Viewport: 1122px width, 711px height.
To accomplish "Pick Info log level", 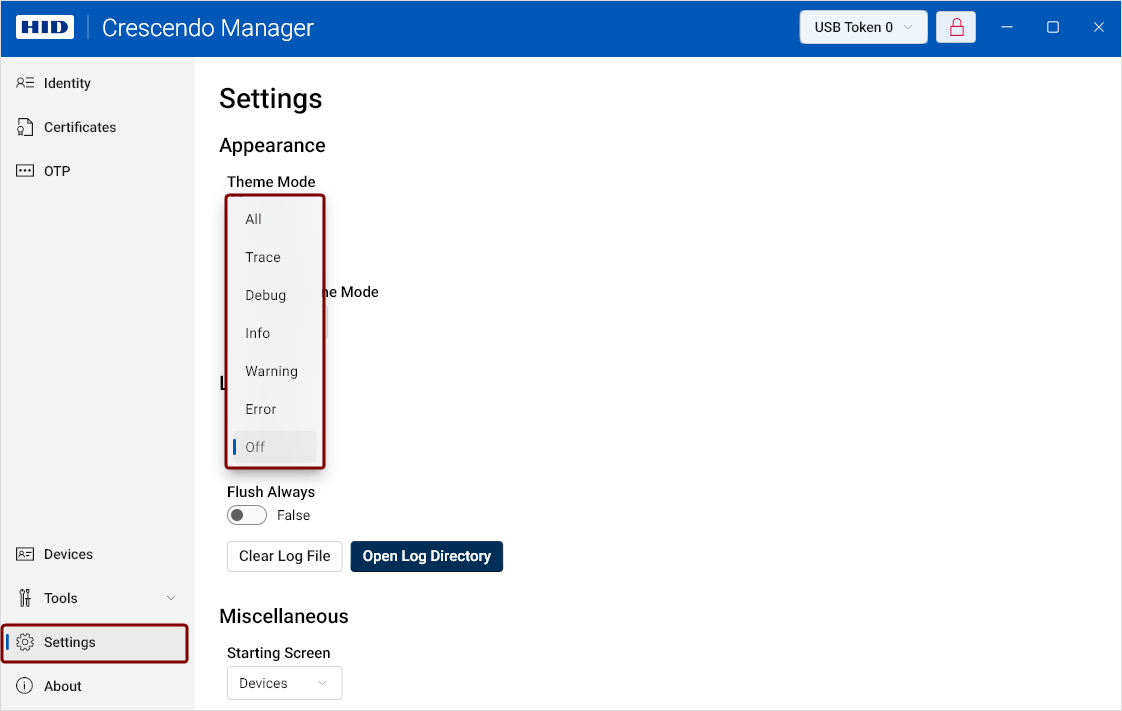I will [x=275, y=333].
